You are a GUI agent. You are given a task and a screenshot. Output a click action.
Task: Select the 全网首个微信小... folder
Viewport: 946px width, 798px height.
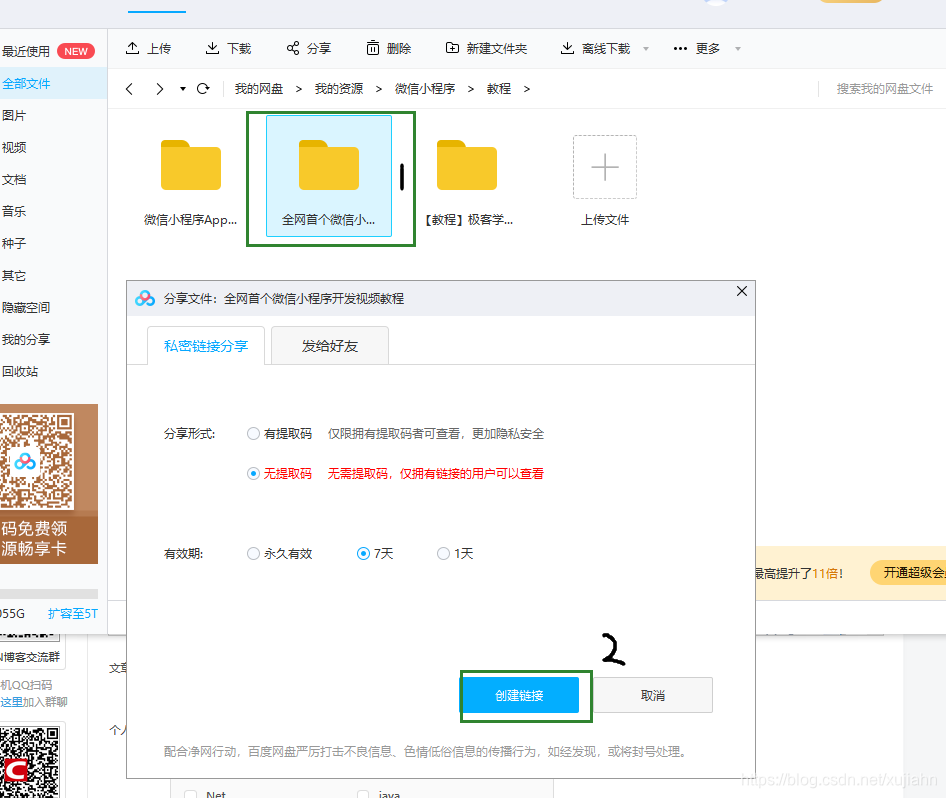point(329,176)
